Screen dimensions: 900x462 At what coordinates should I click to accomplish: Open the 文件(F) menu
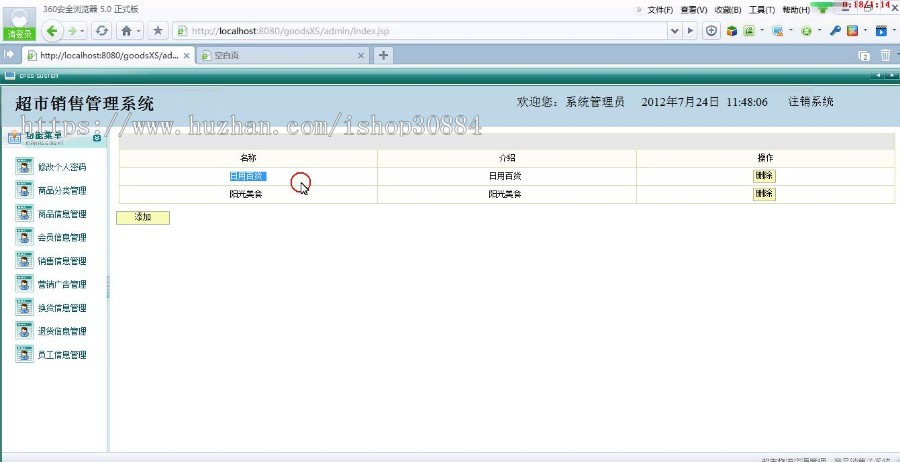660,10
